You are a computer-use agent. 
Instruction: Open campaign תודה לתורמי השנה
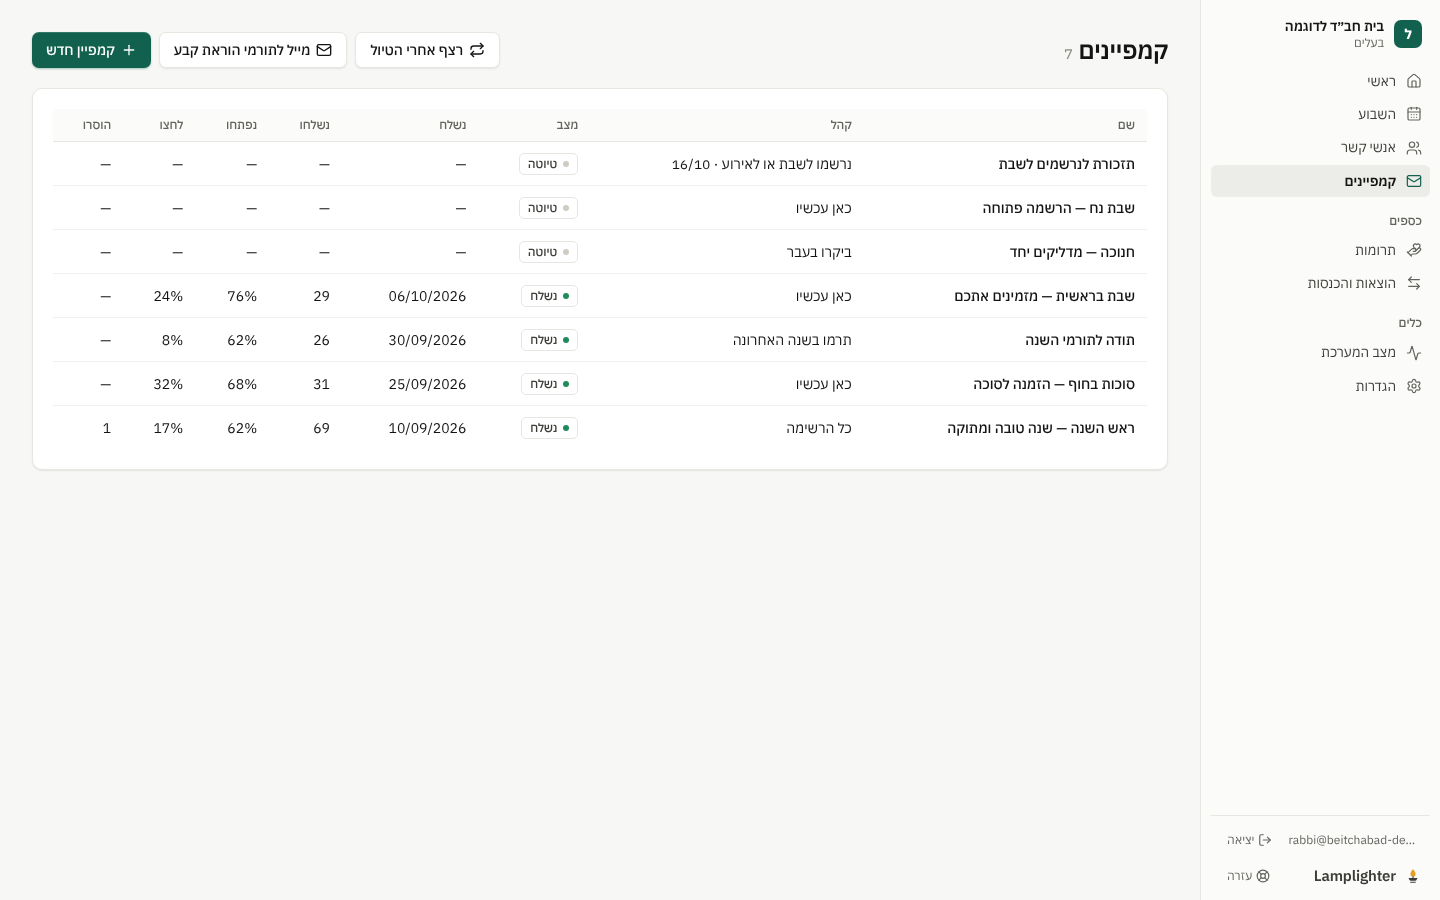[x=1080, y=340]
